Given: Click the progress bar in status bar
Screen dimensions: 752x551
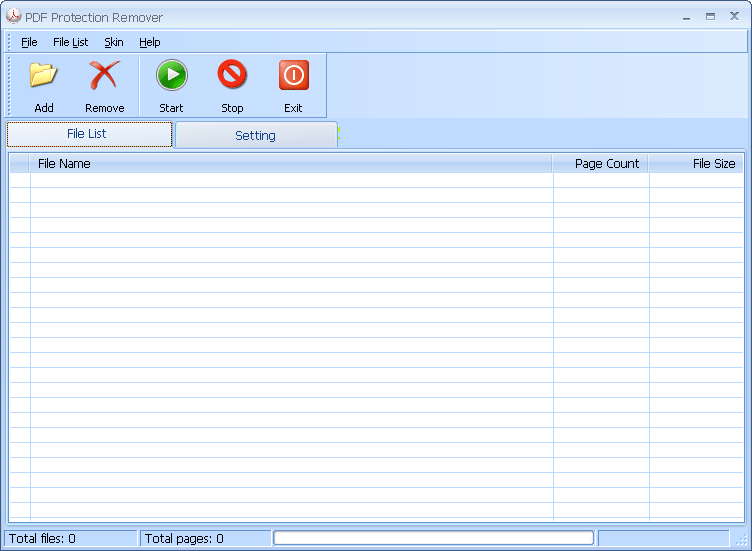Looking at the screenshot, I should click(x=434, y=538).
